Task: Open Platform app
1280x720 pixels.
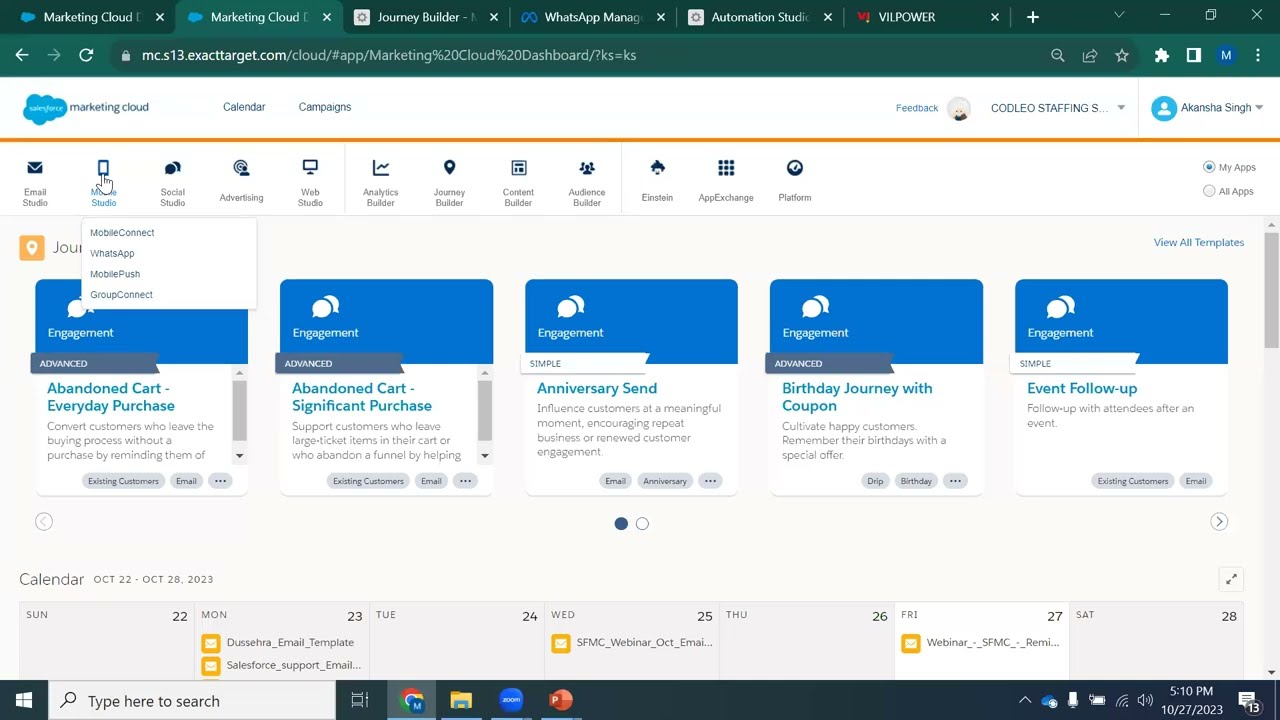Action: 795,182
